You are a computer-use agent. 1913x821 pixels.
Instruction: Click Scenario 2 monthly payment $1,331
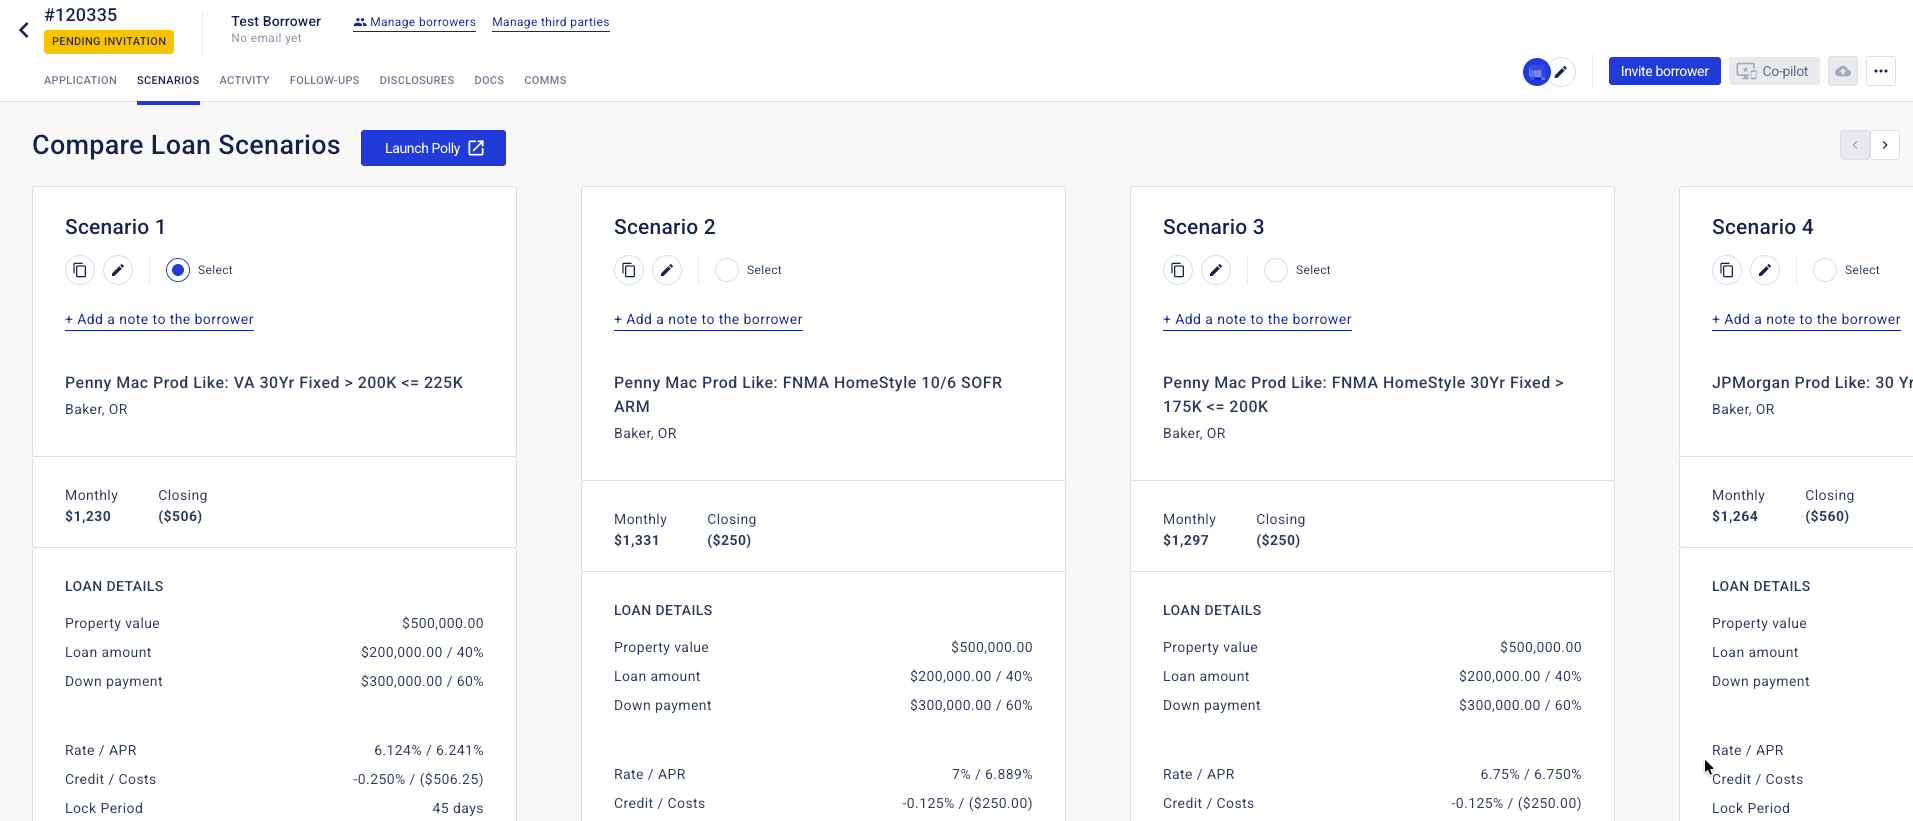[637, 541]
